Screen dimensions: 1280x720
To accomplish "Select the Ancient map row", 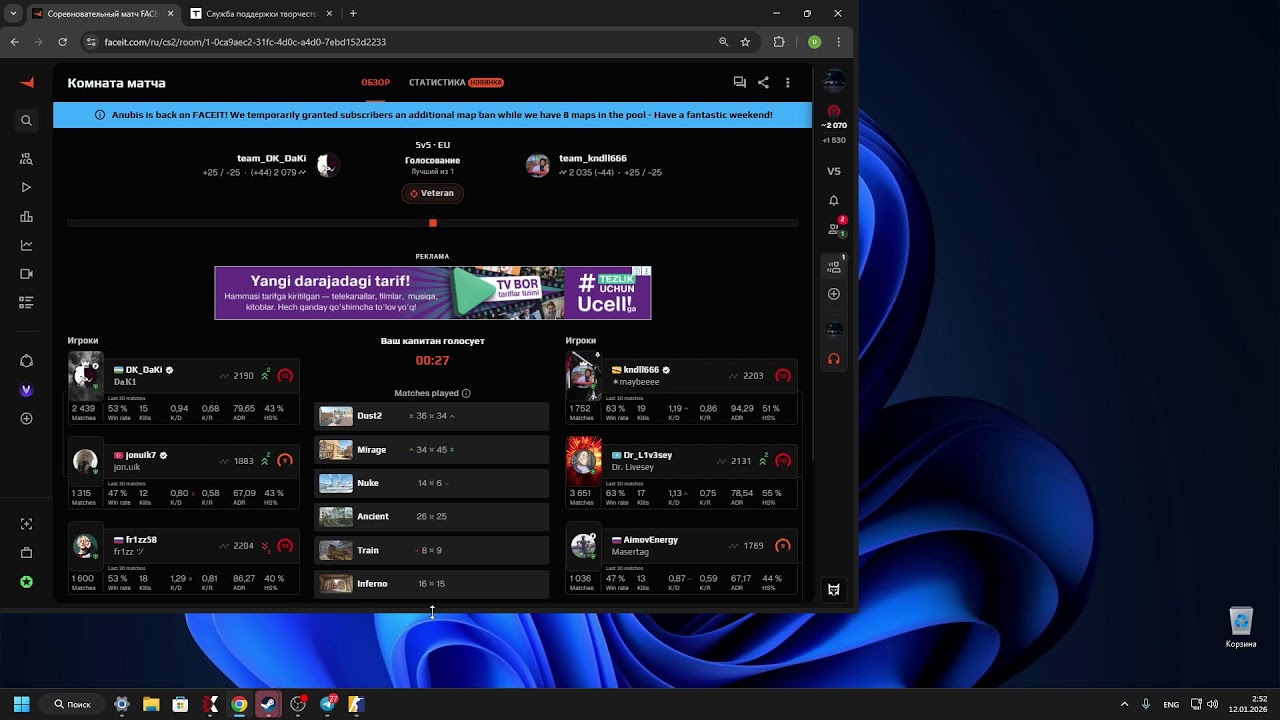I will [x=432, y=517].
